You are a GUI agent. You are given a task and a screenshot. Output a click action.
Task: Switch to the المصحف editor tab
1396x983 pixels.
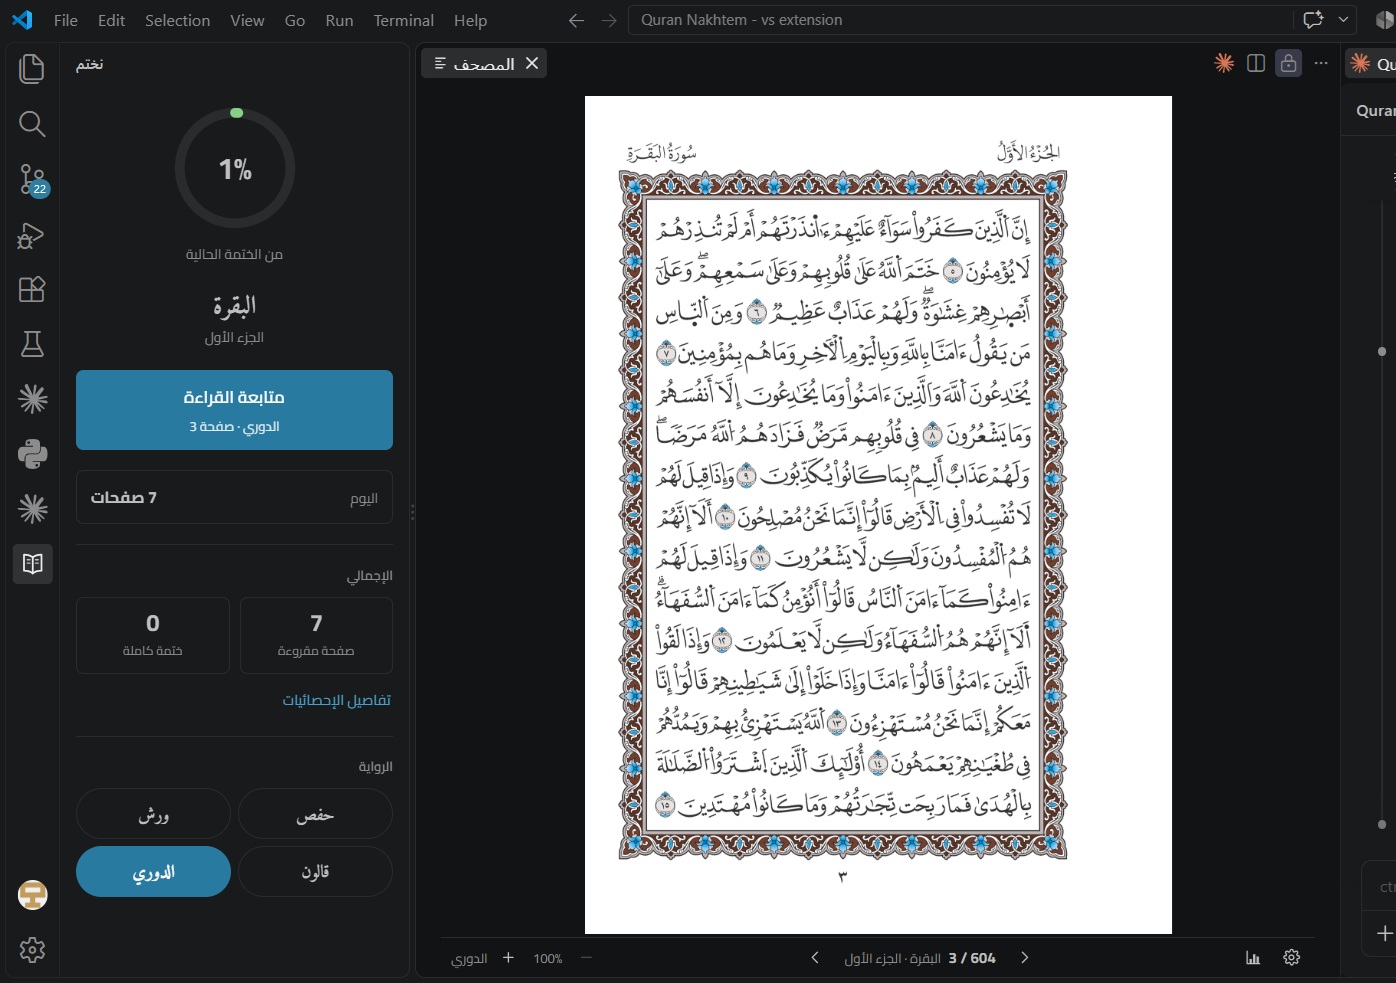[484, 63]
